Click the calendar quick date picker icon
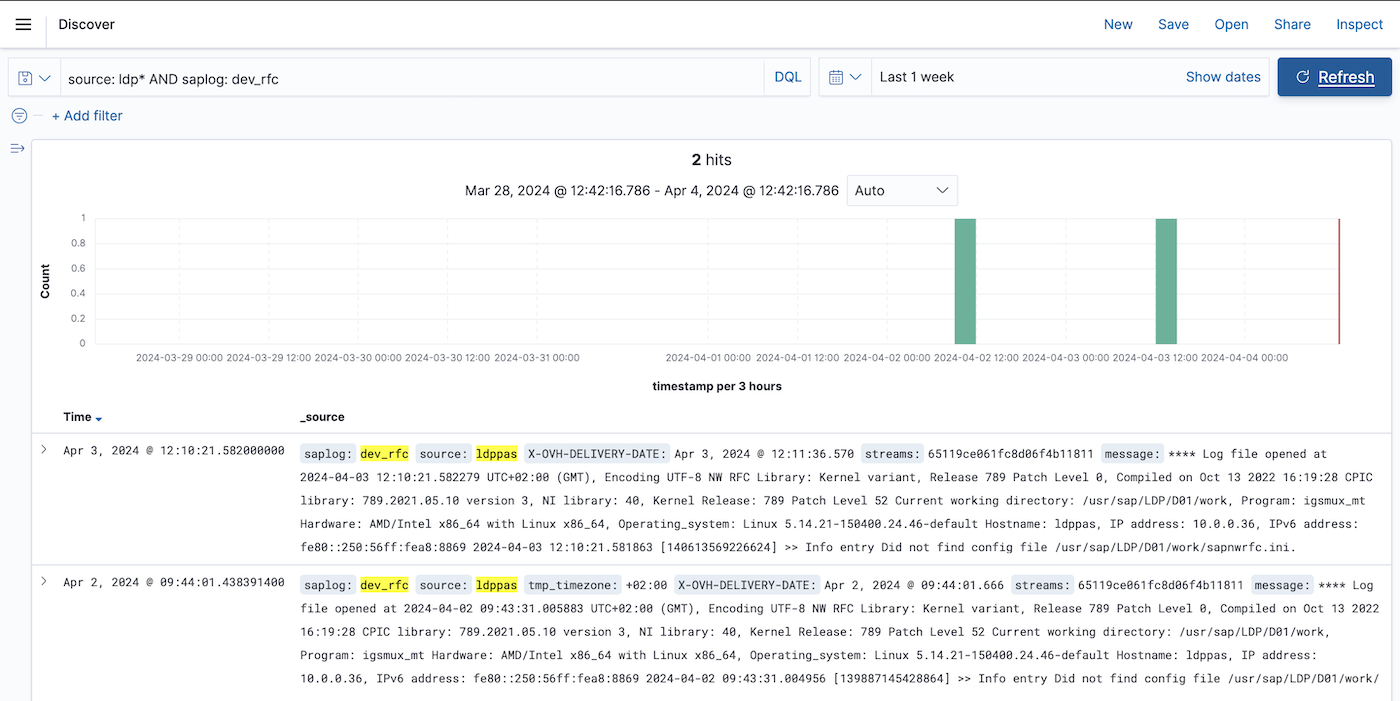 coord(845,78)
